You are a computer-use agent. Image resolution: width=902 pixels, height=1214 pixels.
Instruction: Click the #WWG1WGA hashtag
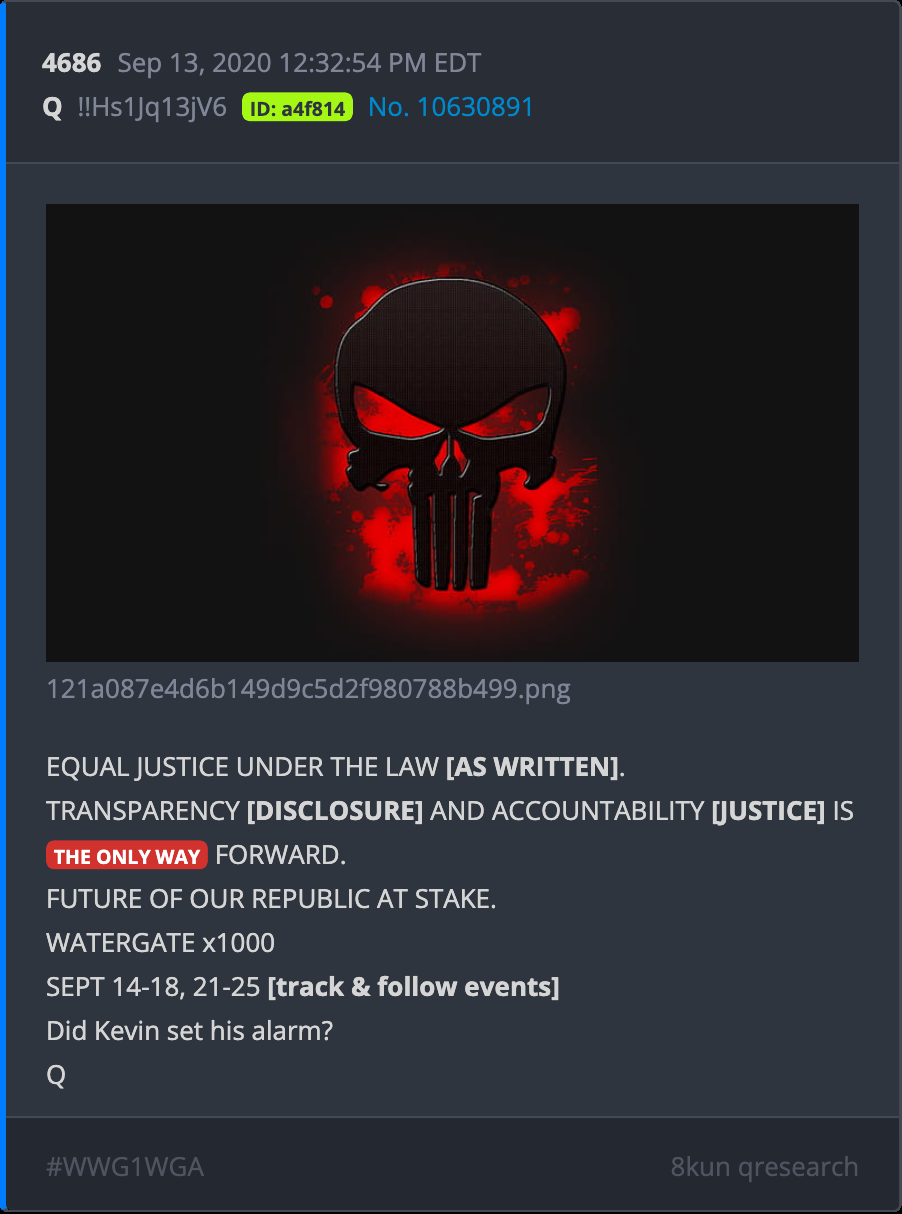pyautogui.click(x=125, y=1166)
